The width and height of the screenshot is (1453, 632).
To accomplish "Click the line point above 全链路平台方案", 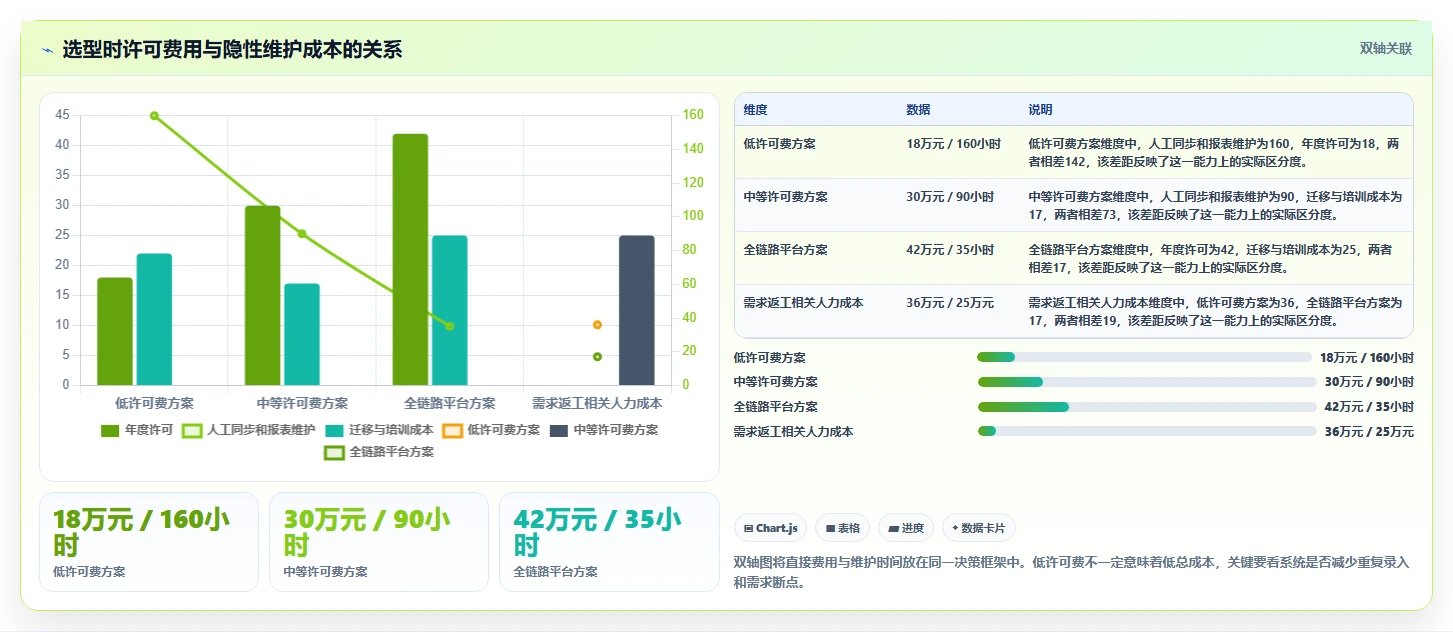I will click(450, 326).
